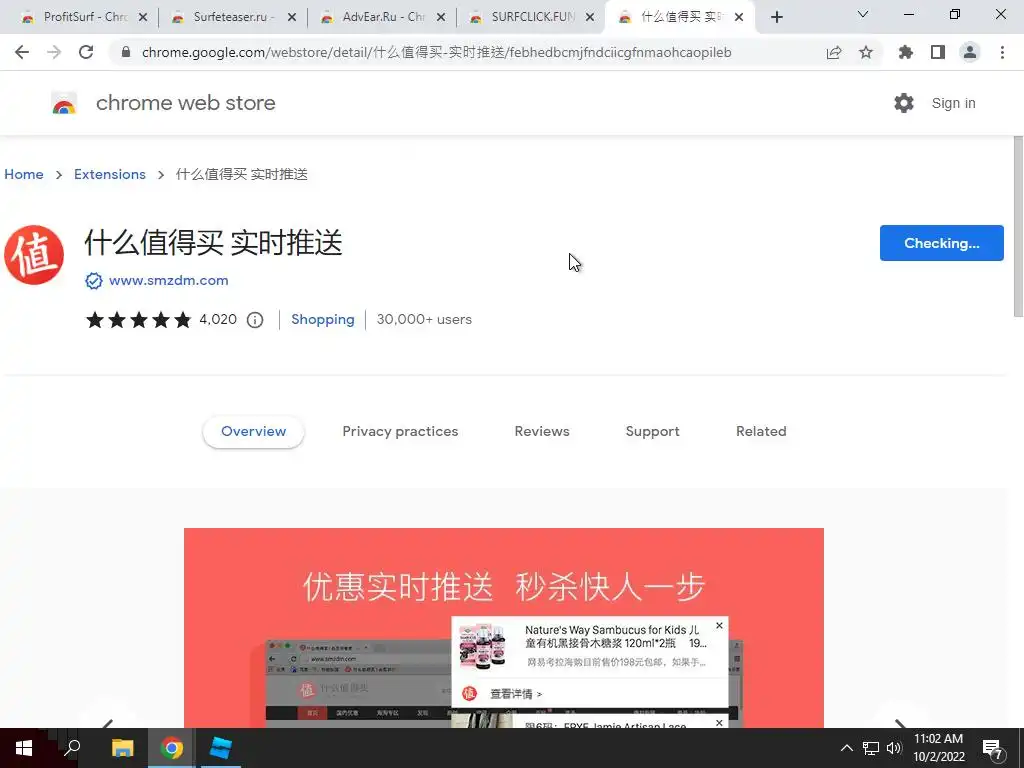Screen dimensions: 1024x768
Task: Show the previous screenshot in carousel
Action: click(x=108, y=722)
